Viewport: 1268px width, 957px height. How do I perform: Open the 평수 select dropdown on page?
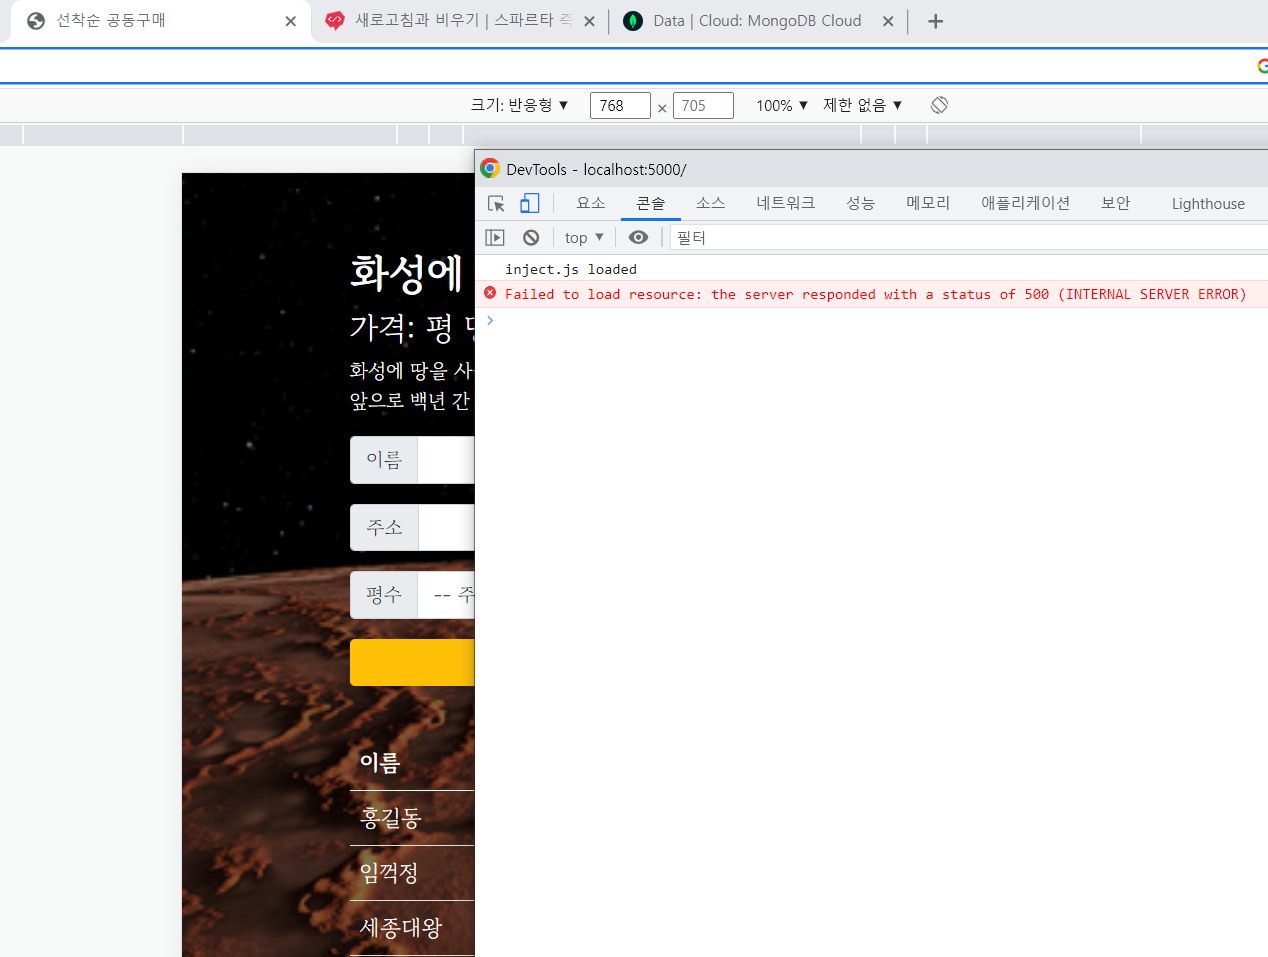pyautogui.click(x=446, y=595)
